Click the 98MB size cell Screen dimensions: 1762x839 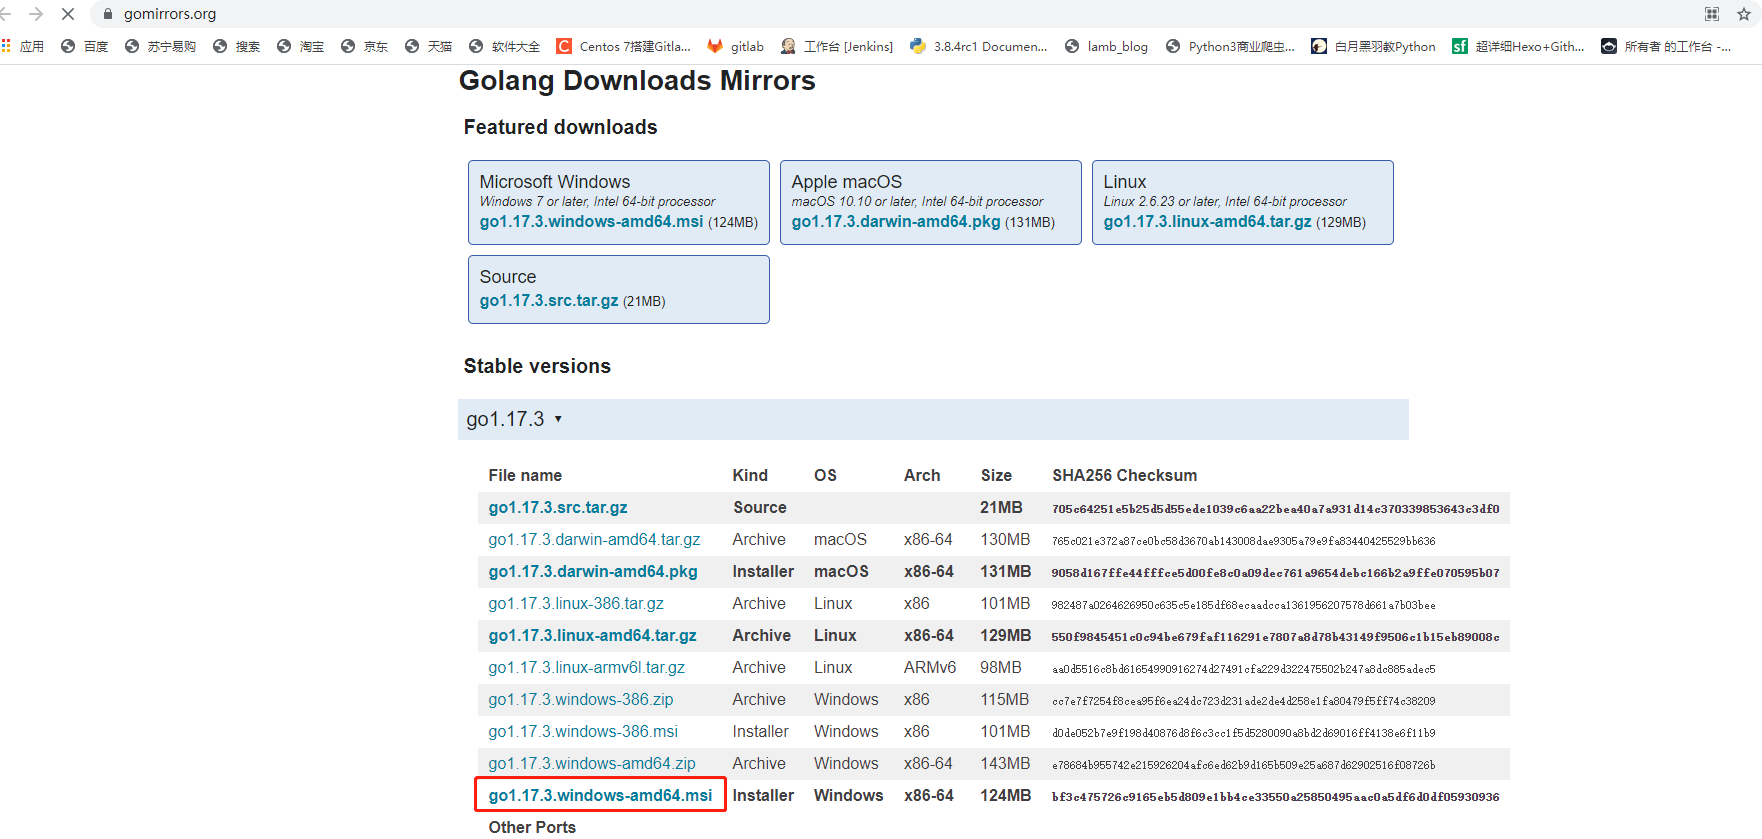(1001, 668)
